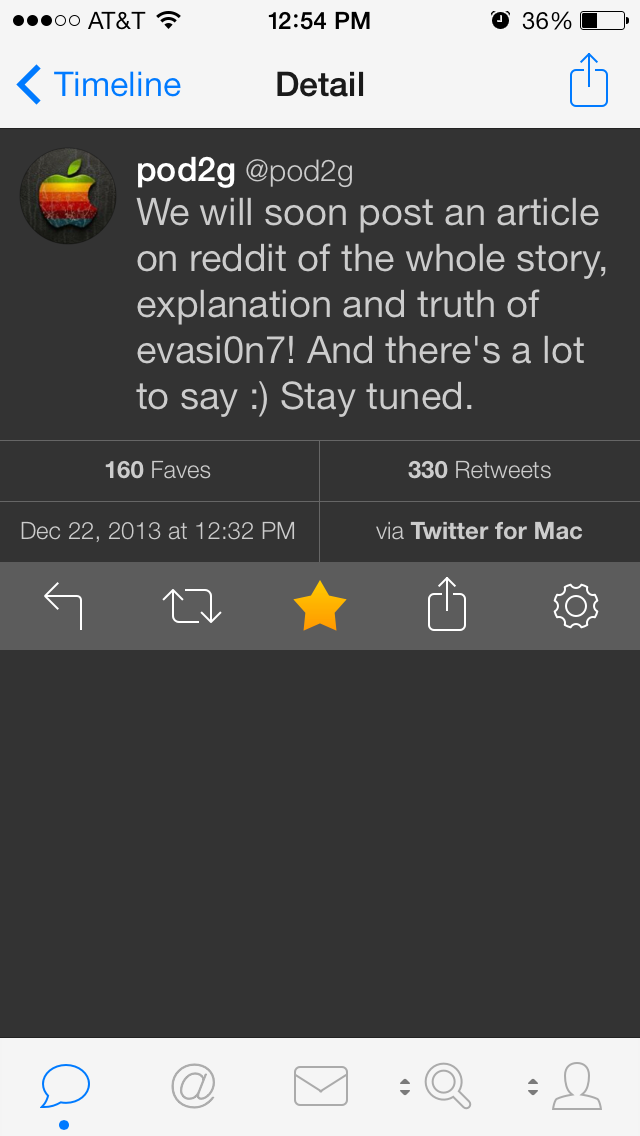Go back to Timeline
The image size is (640, 1136).
click(x=100, y=85)
